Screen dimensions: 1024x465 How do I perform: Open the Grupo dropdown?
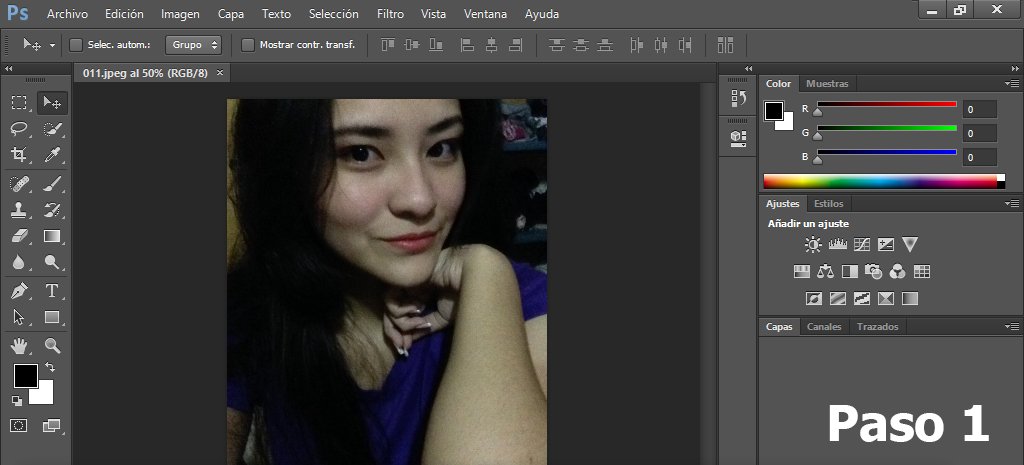point(193,45)
